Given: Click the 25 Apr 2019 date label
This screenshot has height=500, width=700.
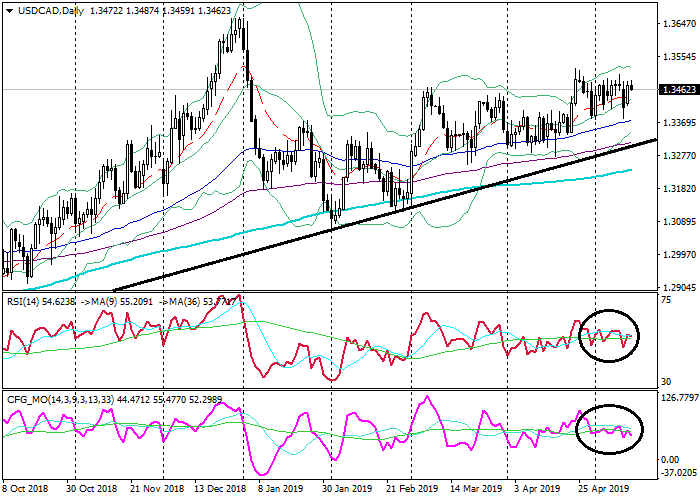Looking at the screenshot, I should tap(600, 491).
